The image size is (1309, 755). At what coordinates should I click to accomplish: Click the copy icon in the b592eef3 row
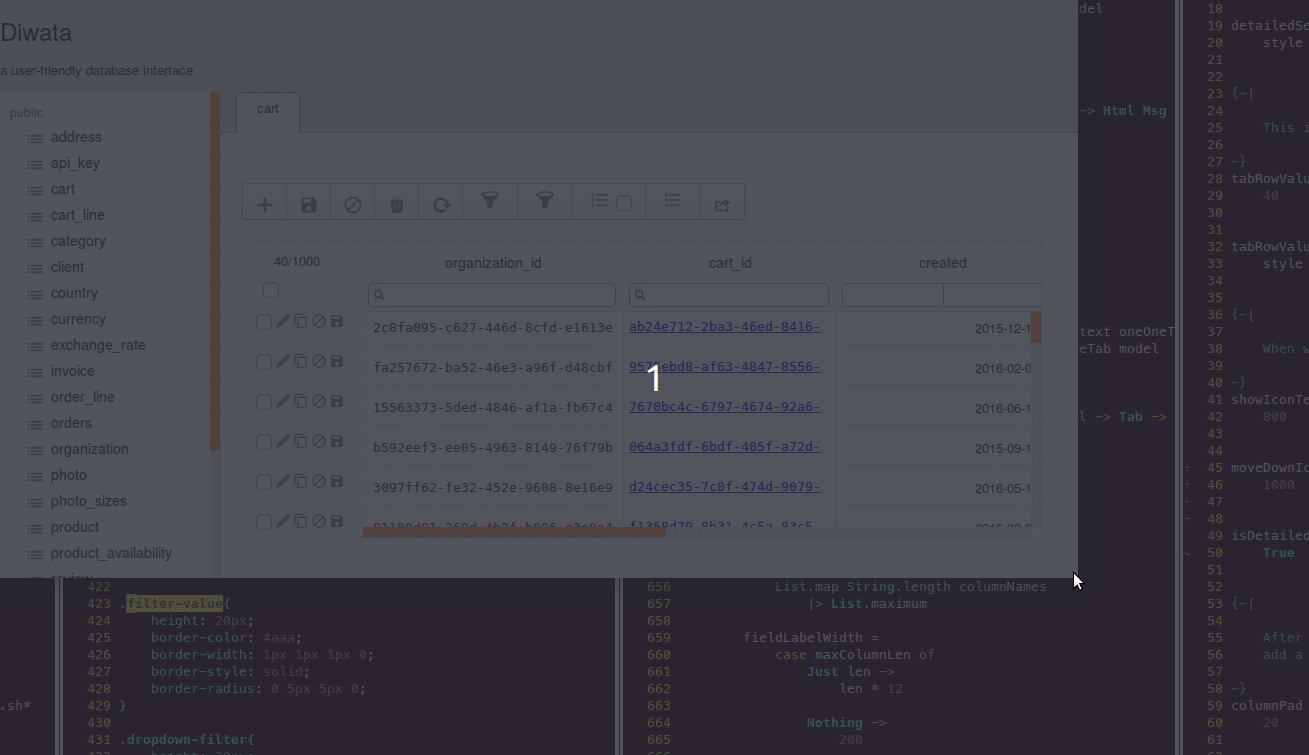(301, 441)
